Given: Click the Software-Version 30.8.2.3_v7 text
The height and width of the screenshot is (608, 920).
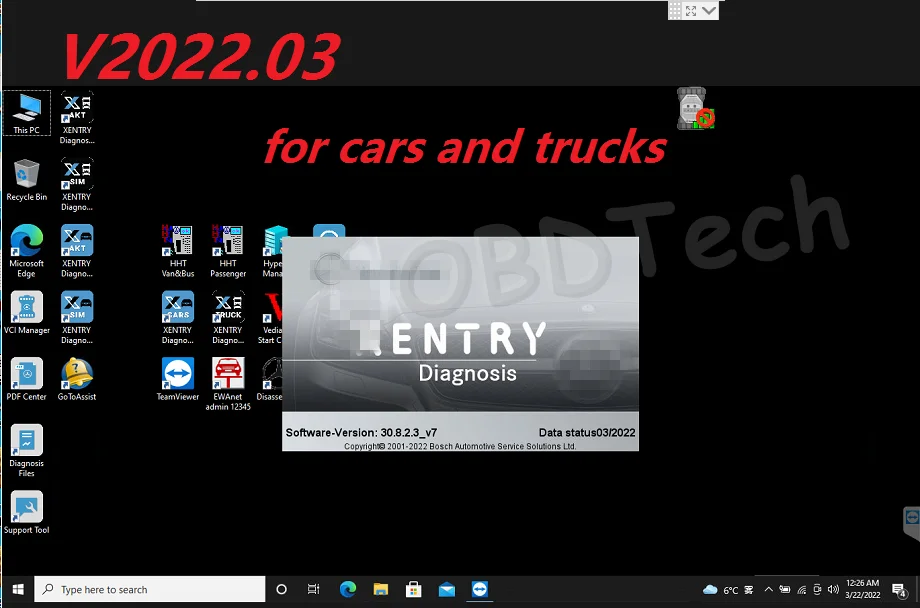Looking at the screenshot, I should (x=361, y=433).
